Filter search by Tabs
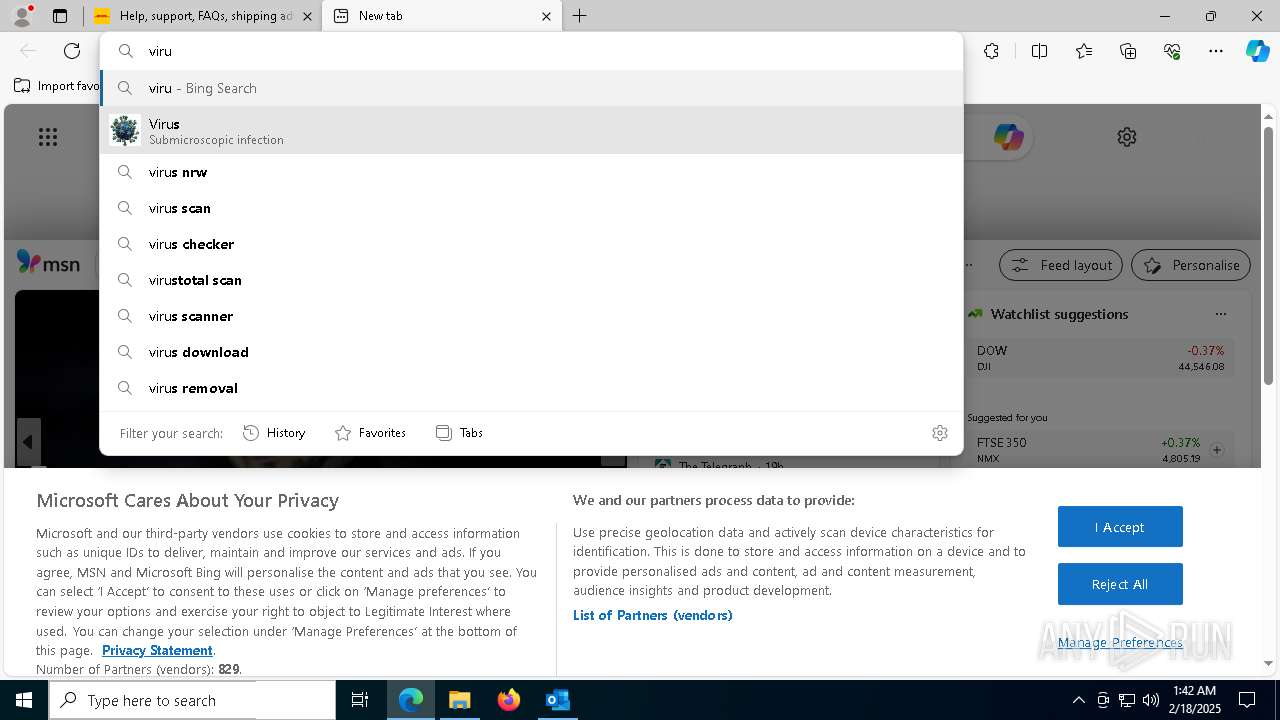1280x720 pixels. 459,433
